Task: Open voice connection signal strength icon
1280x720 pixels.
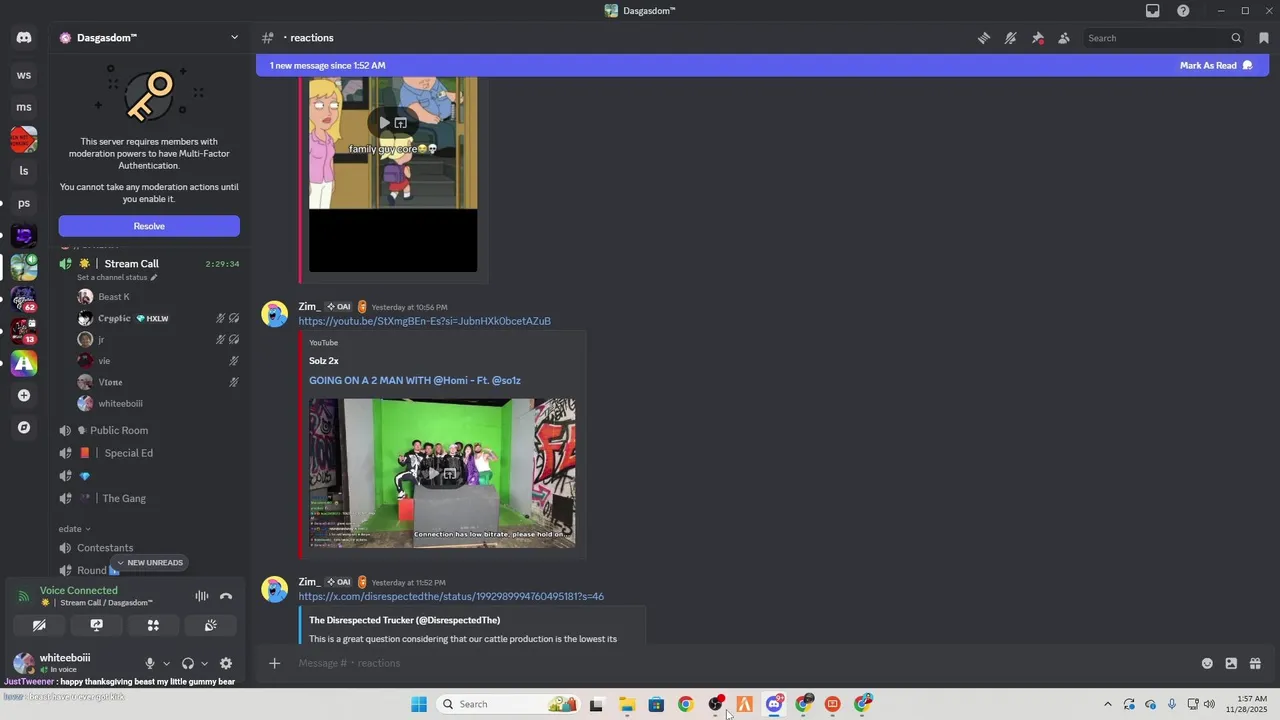Action: pyautogui.click(x=24, y=596)
